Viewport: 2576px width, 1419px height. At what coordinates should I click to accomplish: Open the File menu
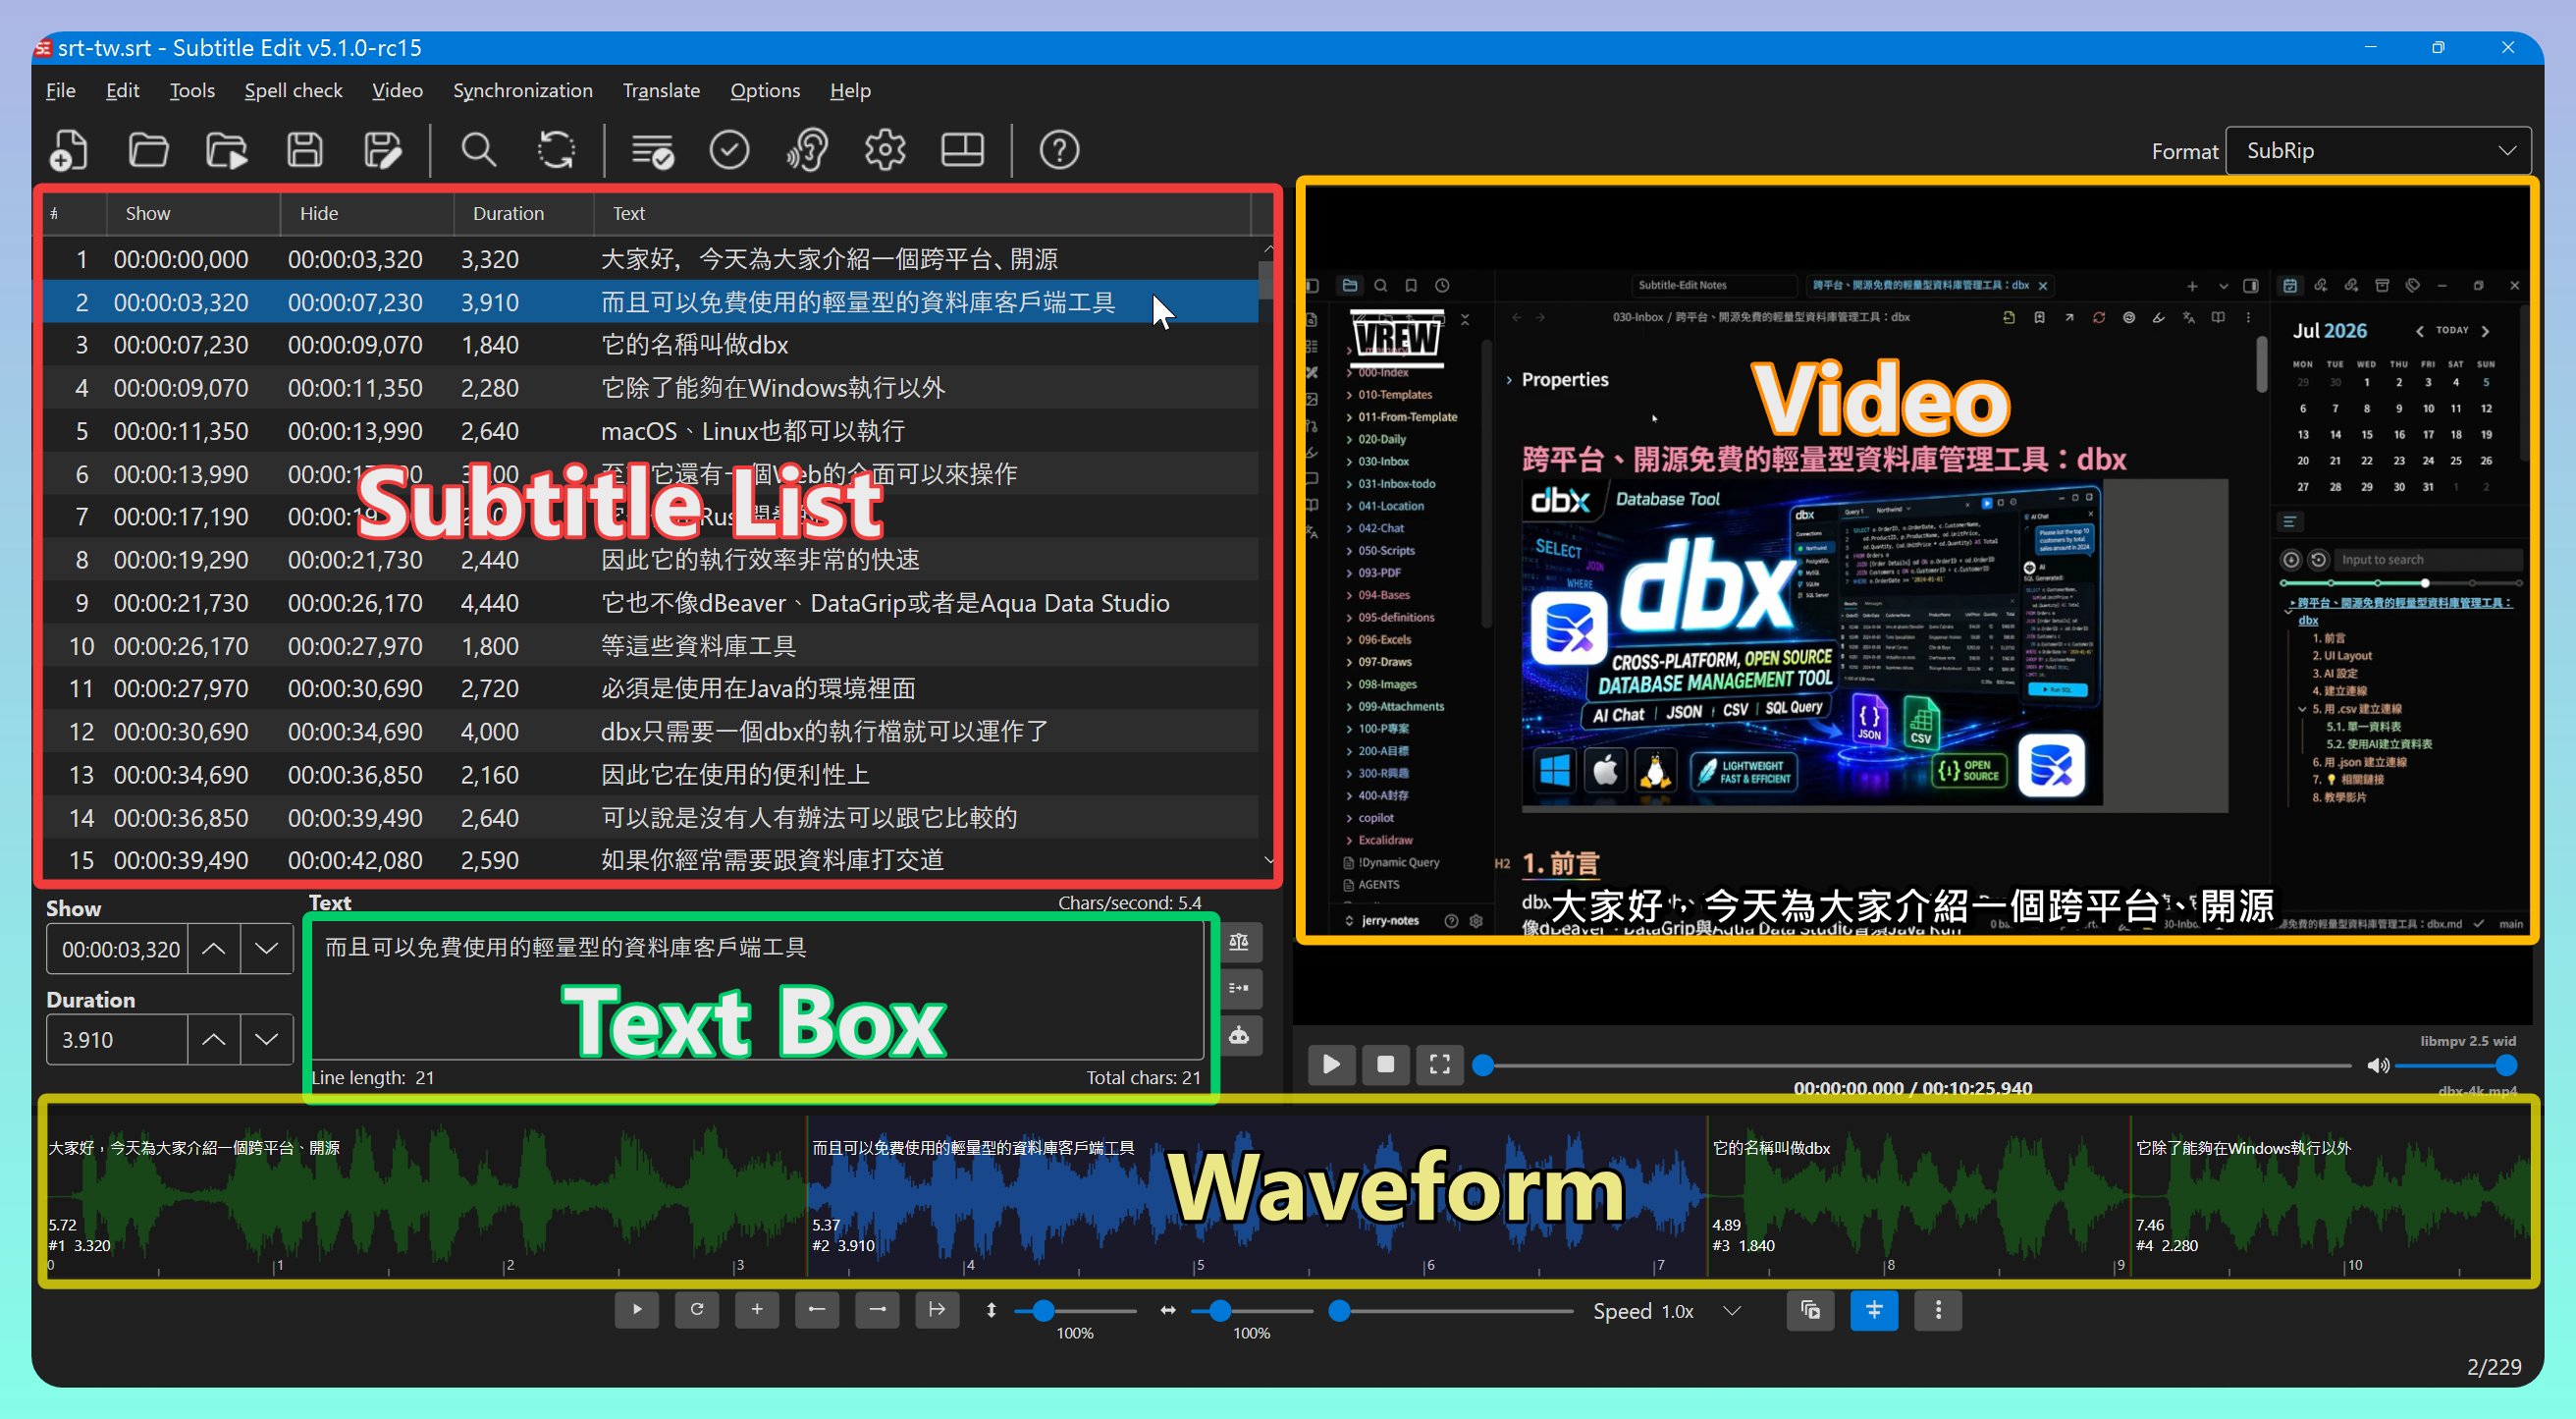61,91
